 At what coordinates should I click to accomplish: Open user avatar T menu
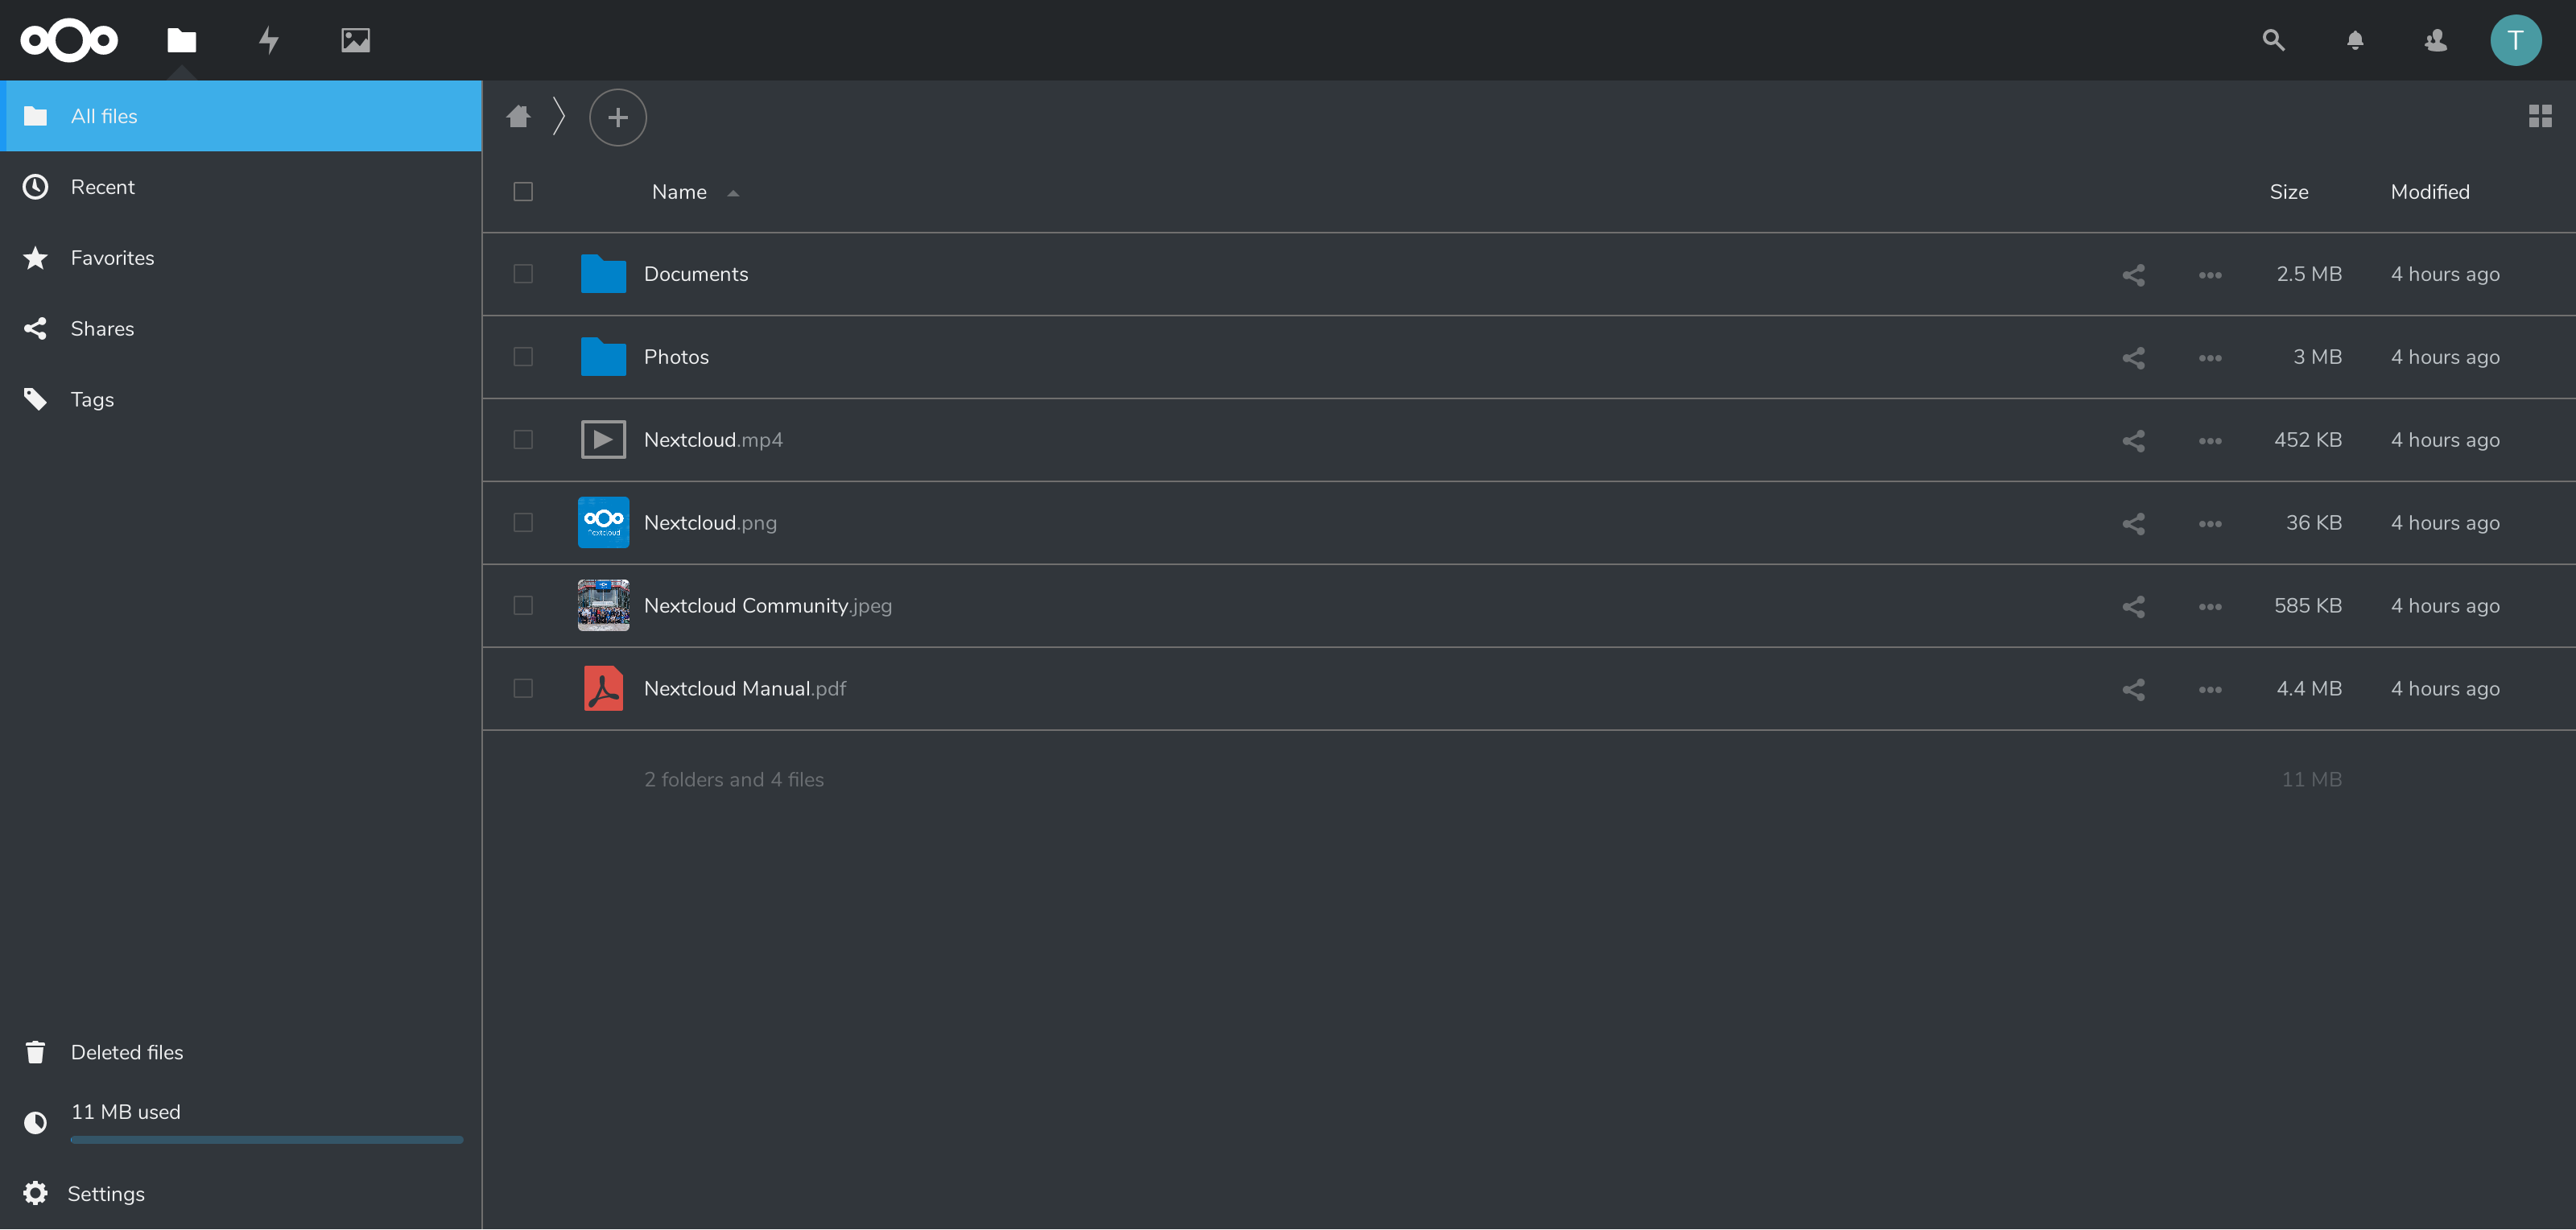(x=2515, y=40)
